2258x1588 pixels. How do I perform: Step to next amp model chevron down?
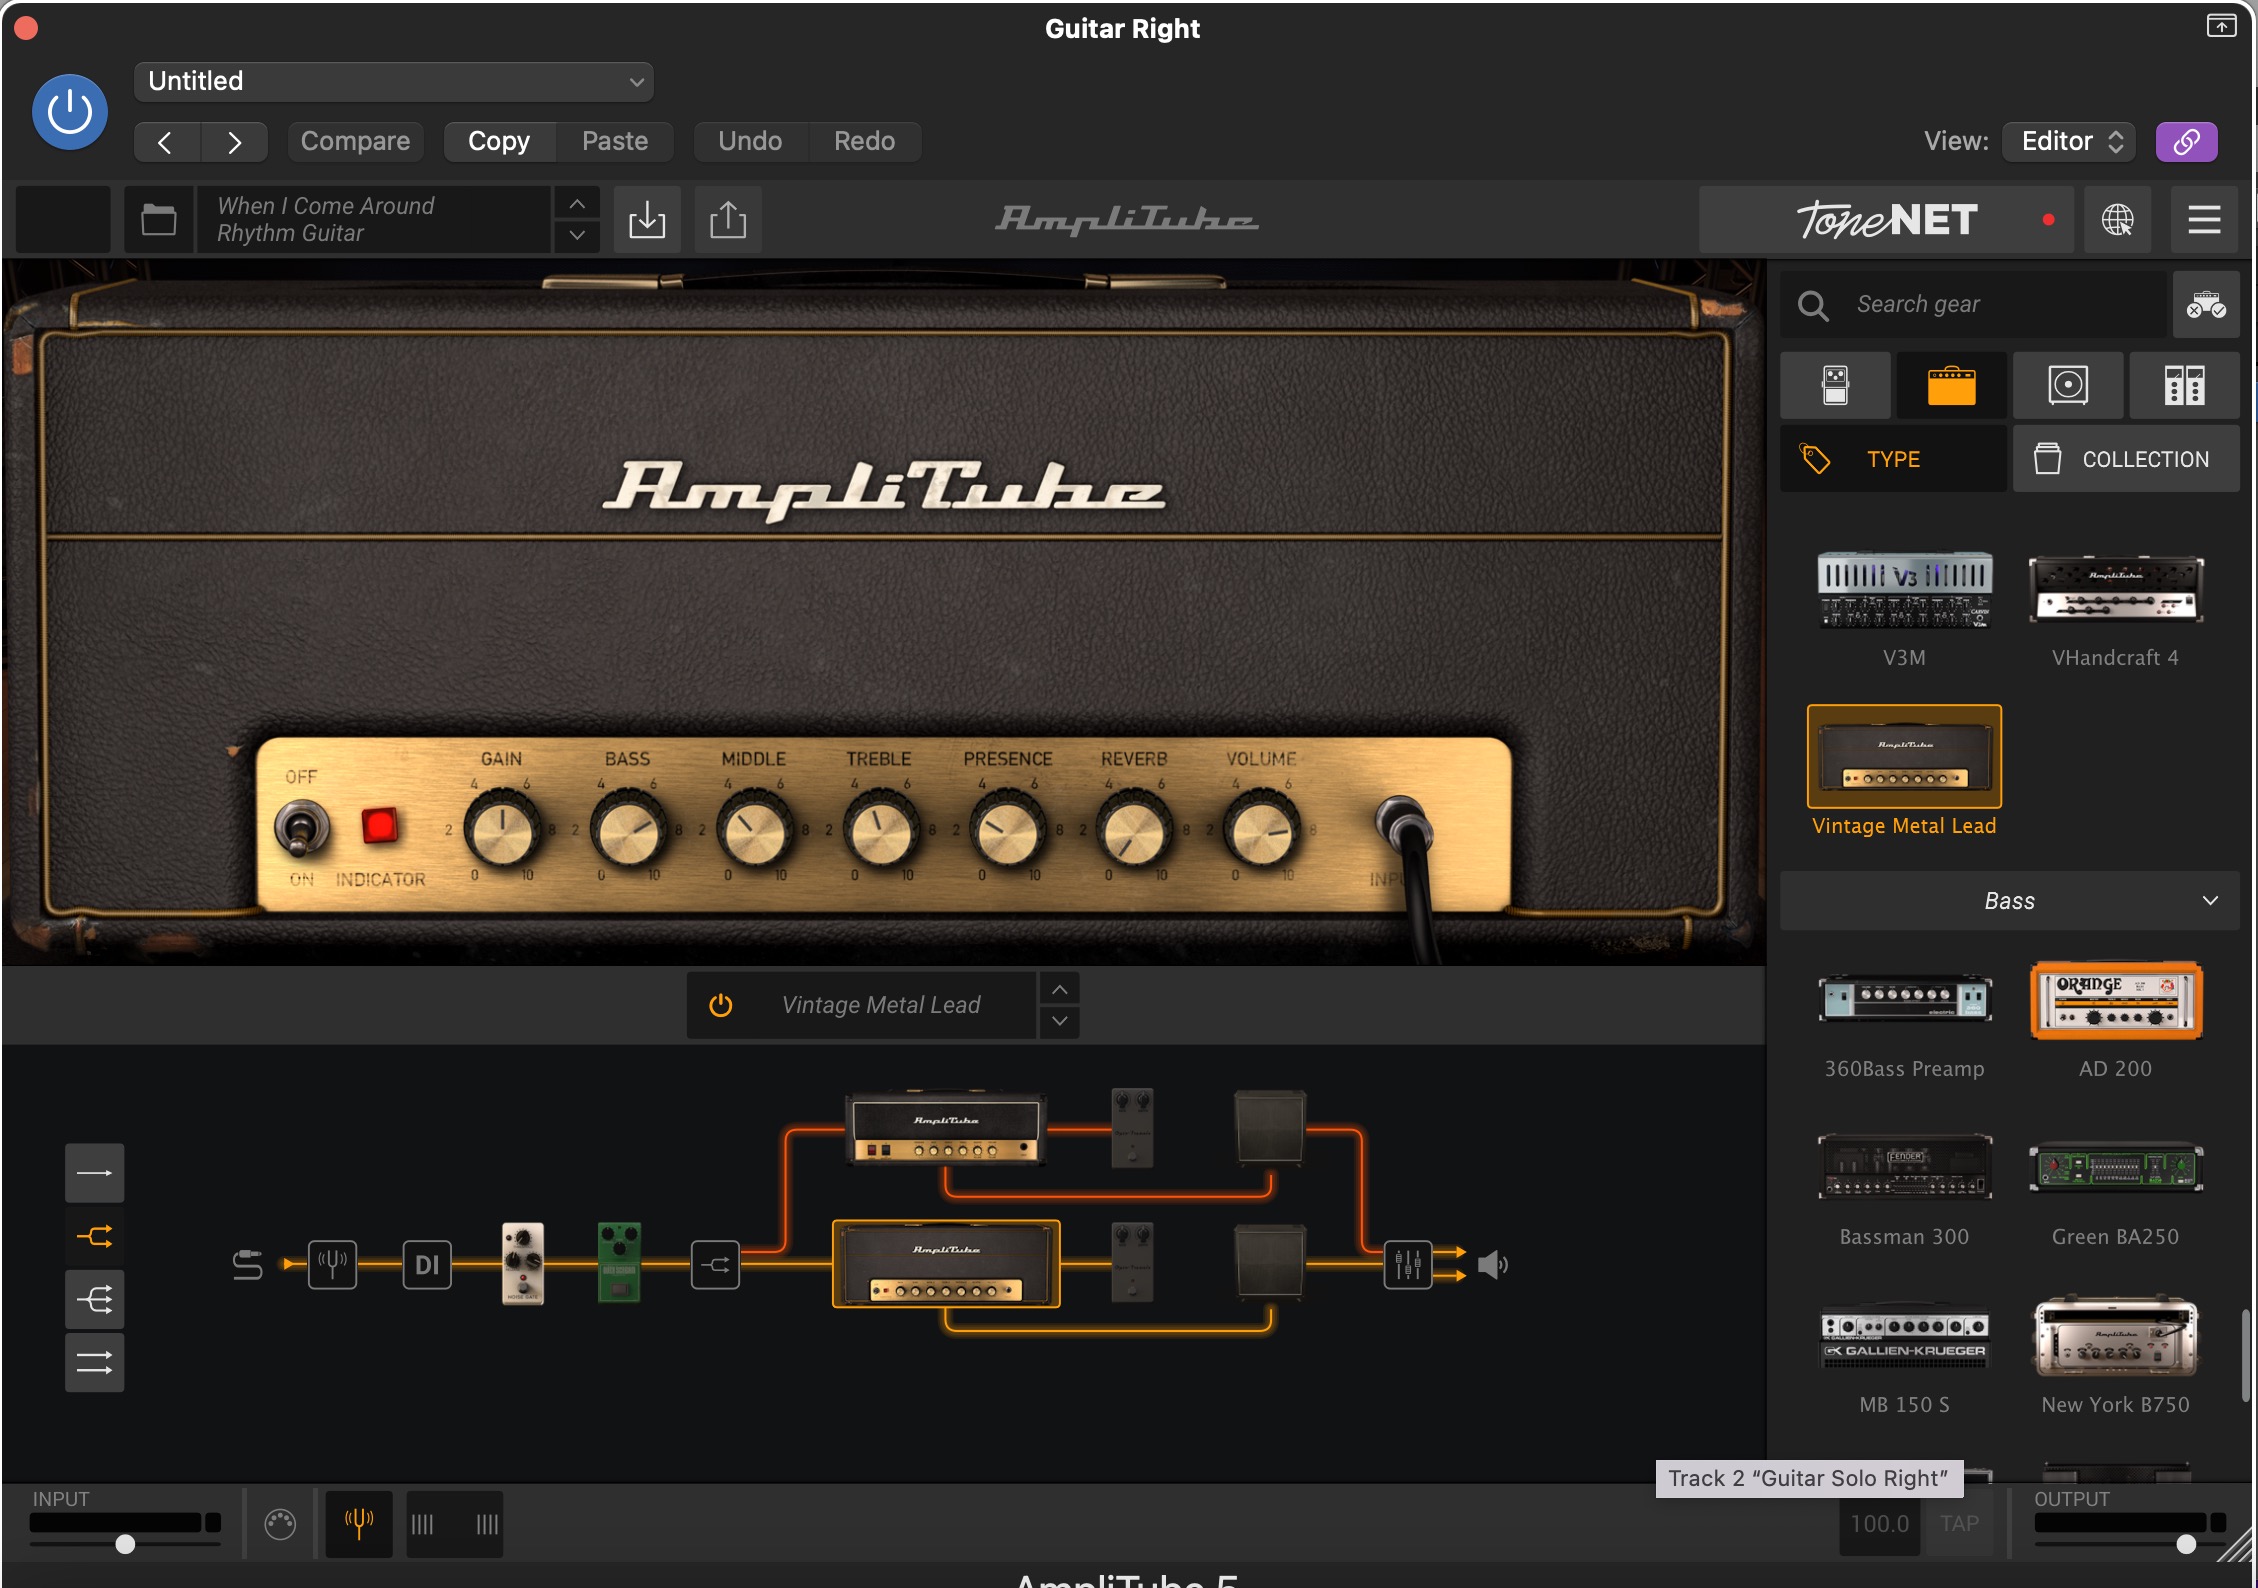click(1060, 1021)
